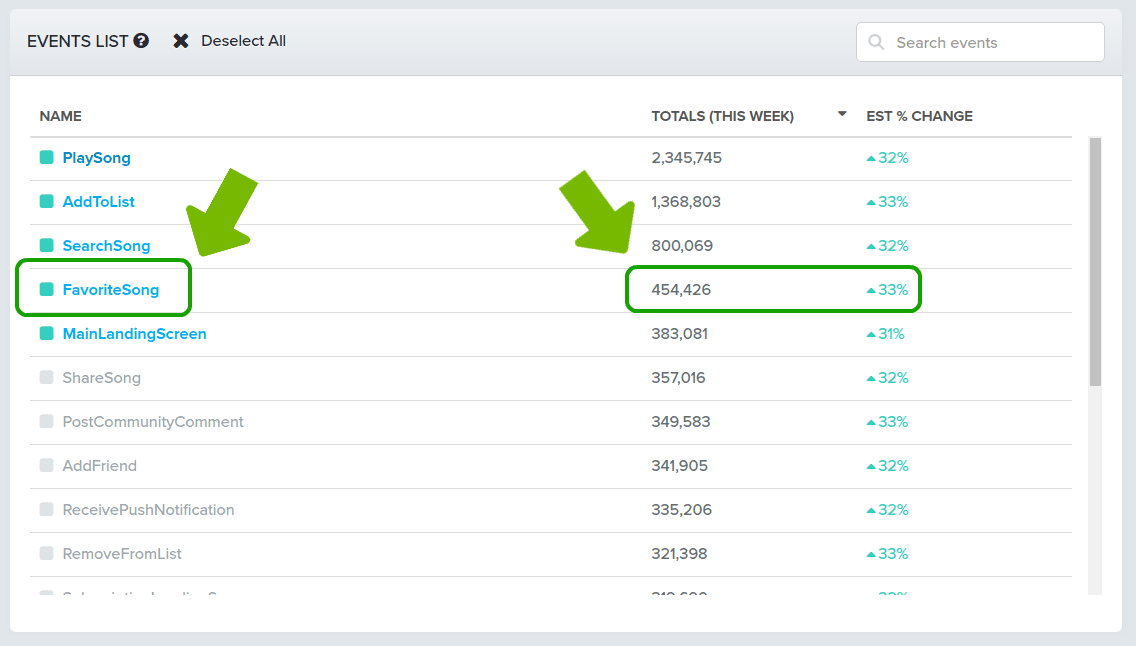The height and width of the screenshot is (646, 1136).
Task: Enable the ShareSong checkbox
Action: click(x=46, y=378)
